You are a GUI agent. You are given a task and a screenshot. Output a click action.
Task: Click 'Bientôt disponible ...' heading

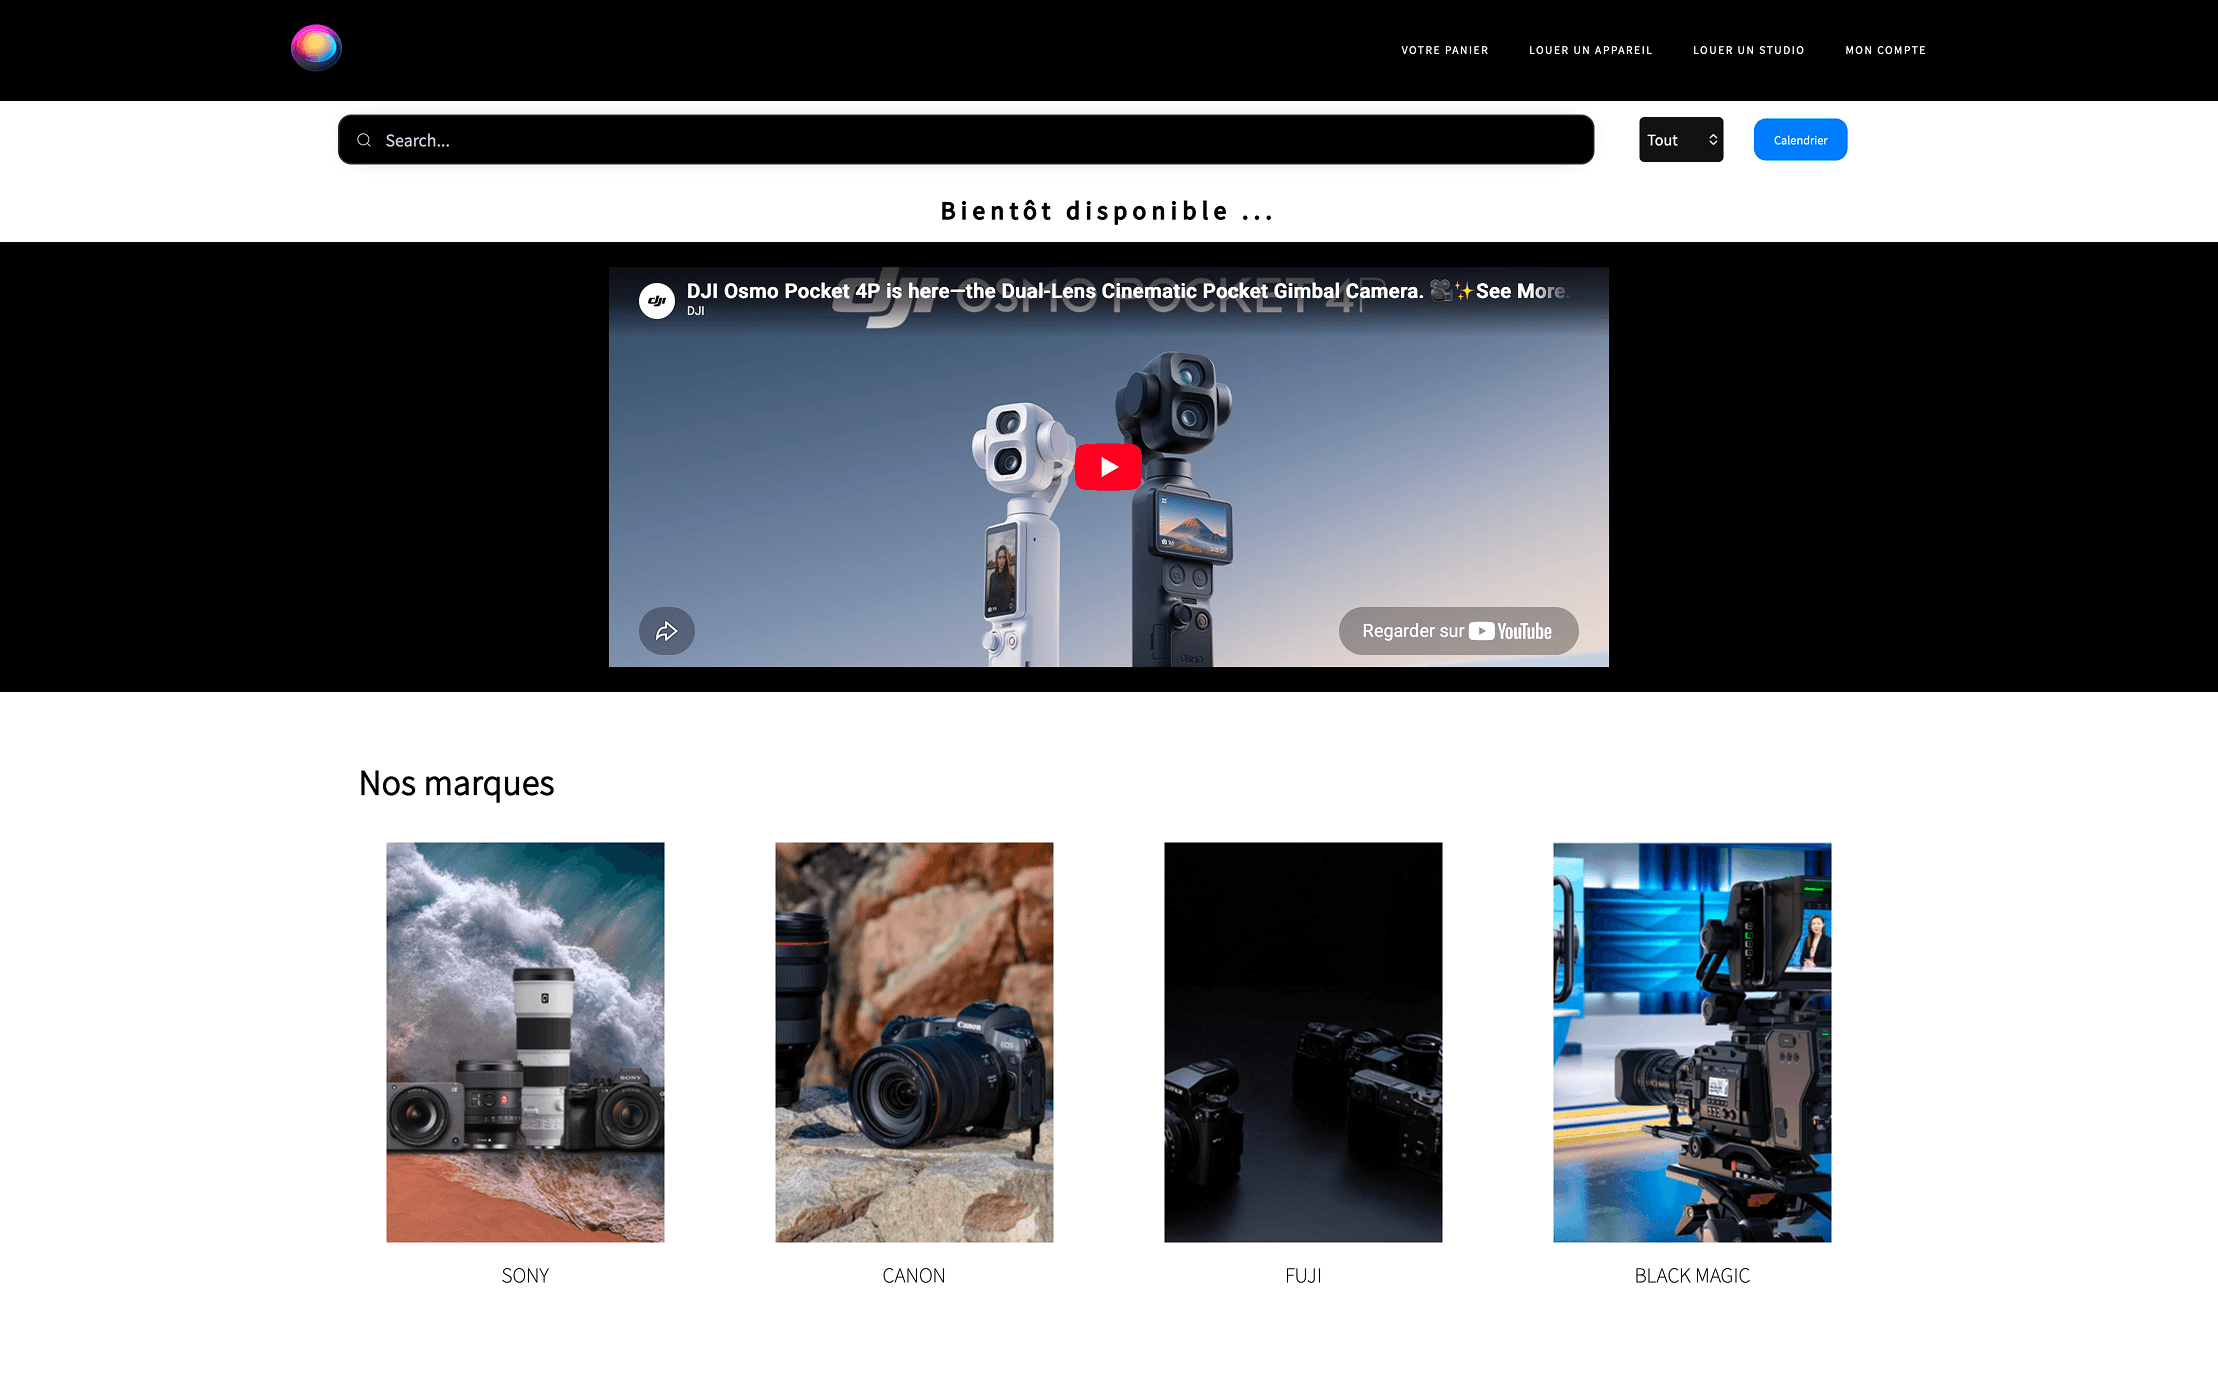click(1108, 211)
